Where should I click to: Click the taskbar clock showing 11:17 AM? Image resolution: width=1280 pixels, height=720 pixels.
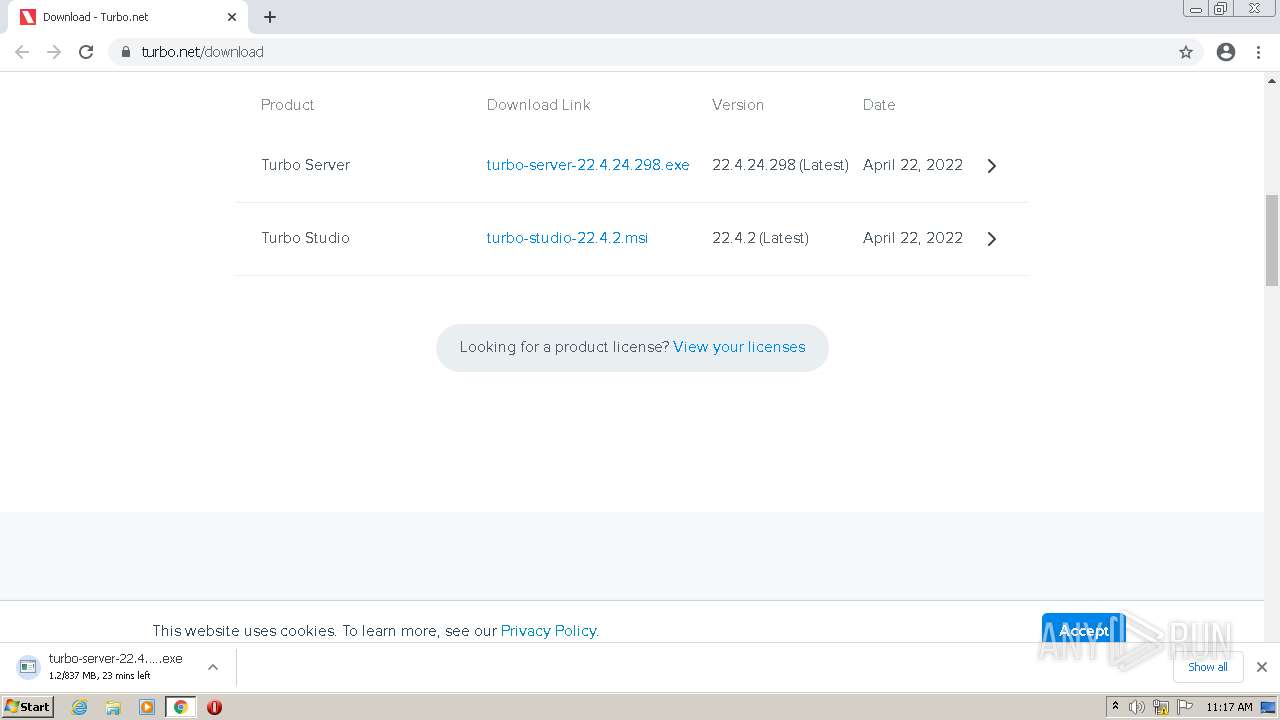coord(1229,707)
